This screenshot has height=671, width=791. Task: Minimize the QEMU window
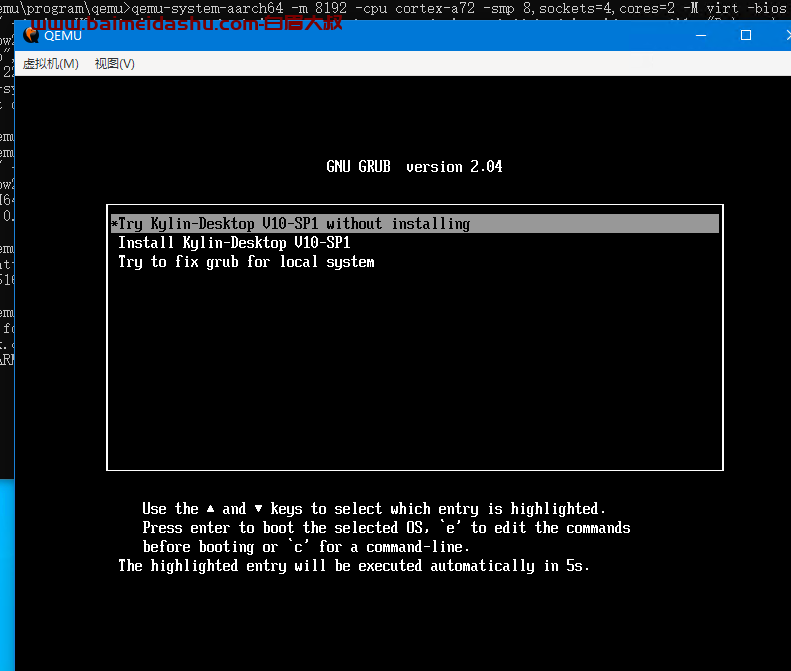[x=700, y=35]
